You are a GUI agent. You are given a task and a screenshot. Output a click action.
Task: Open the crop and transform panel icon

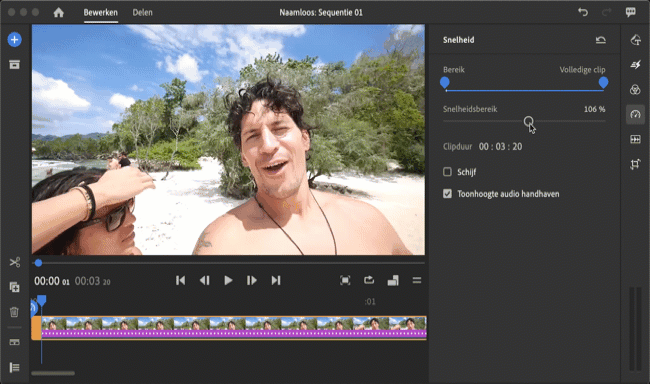pos(635,164)
